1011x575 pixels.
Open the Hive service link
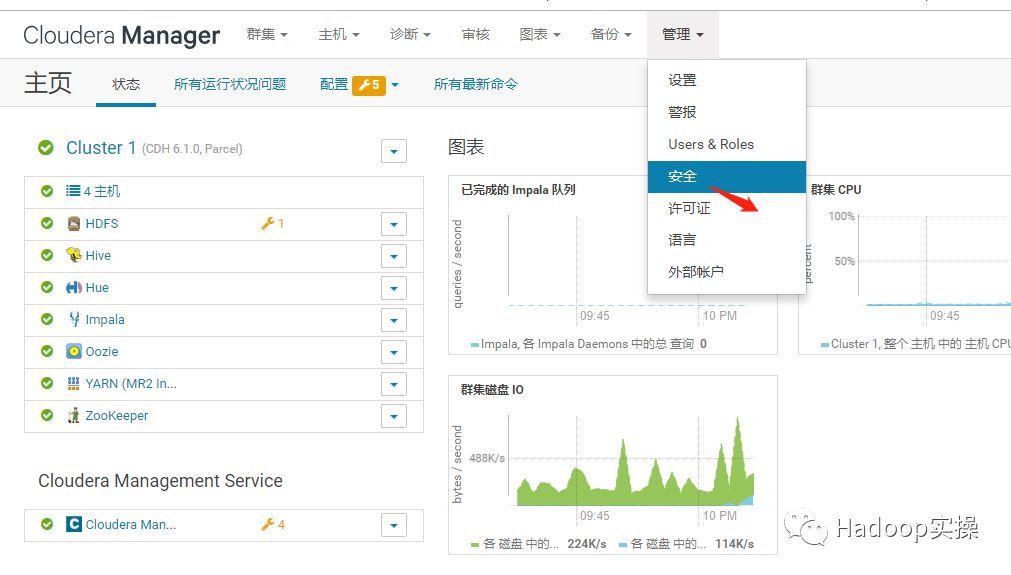98,256
